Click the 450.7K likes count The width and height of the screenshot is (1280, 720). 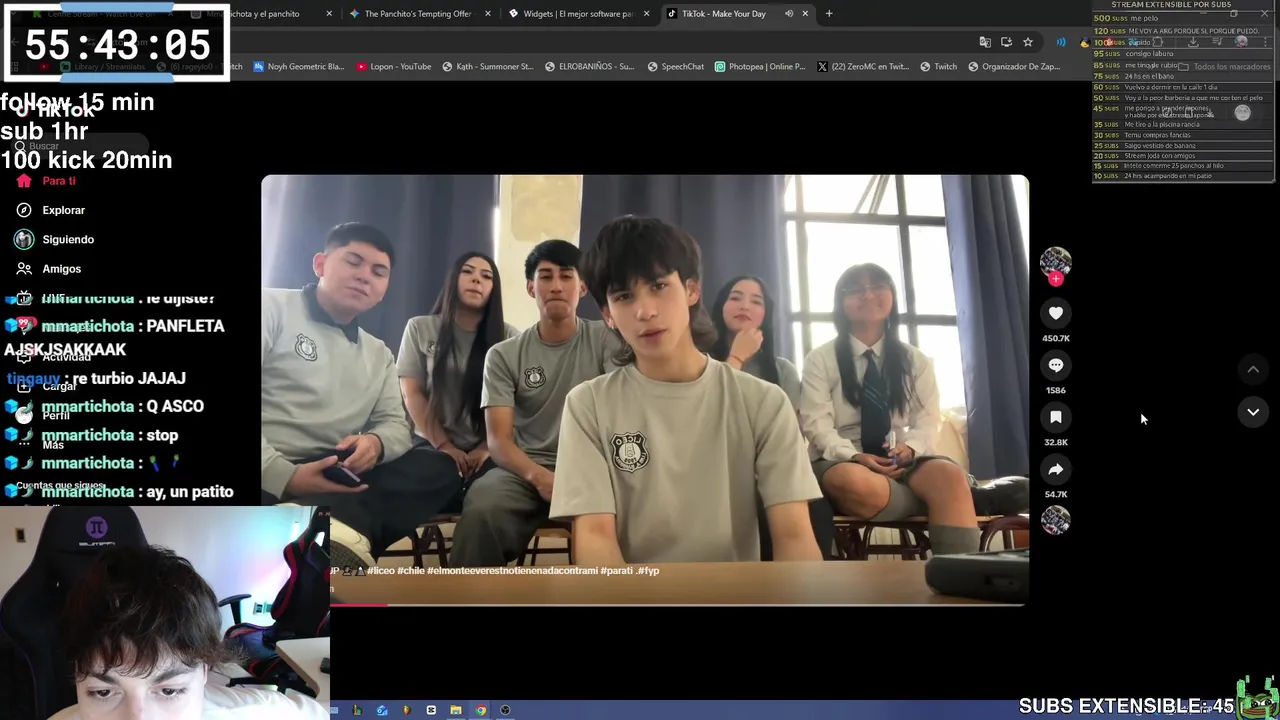[x=1055, y=339]
